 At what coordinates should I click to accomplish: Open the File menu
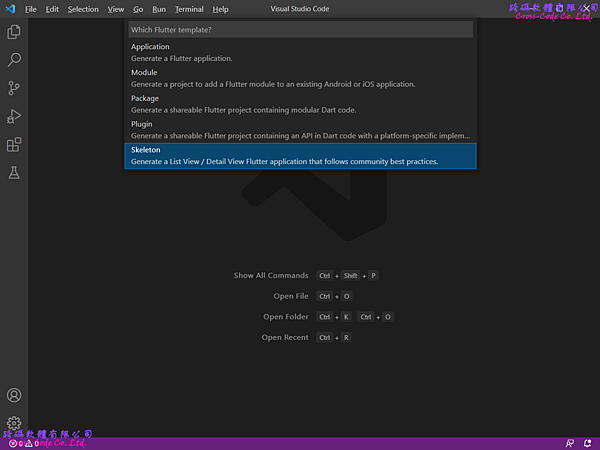tap(31, 9)
